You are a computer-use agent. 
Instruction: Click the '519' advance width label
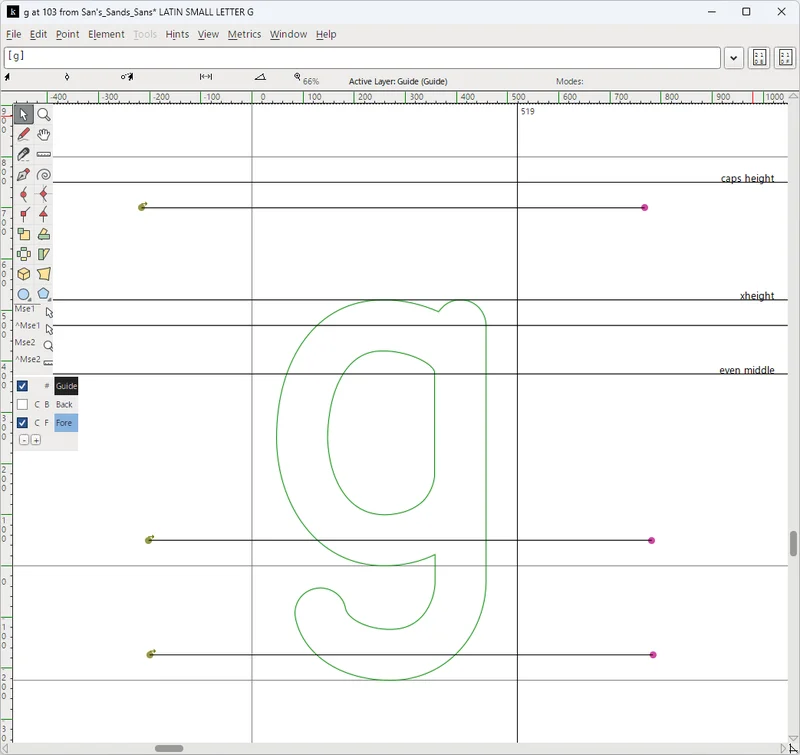coord(528,111)
